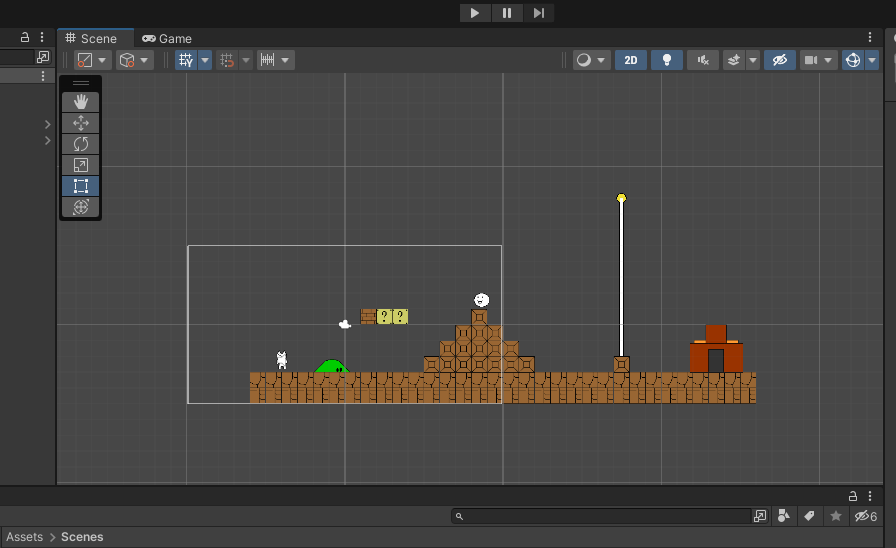Click the Project search-in-window icon
Screen dimensions: 896x548
coord(759,516)
